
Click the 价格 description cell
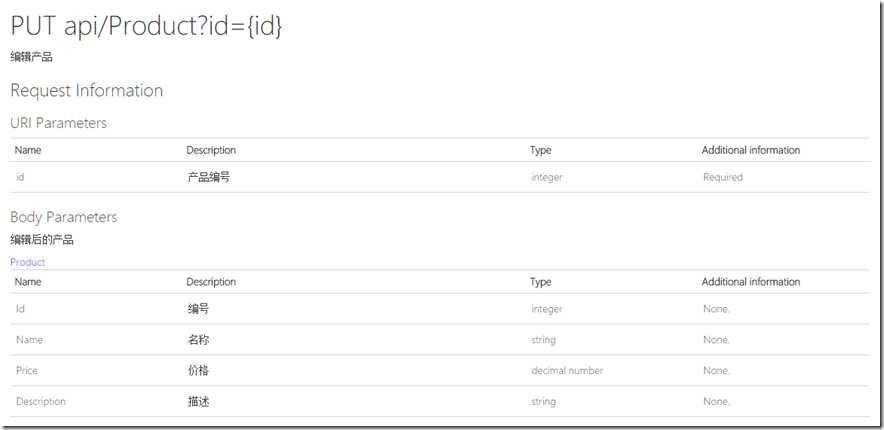(x=198, y=371)
